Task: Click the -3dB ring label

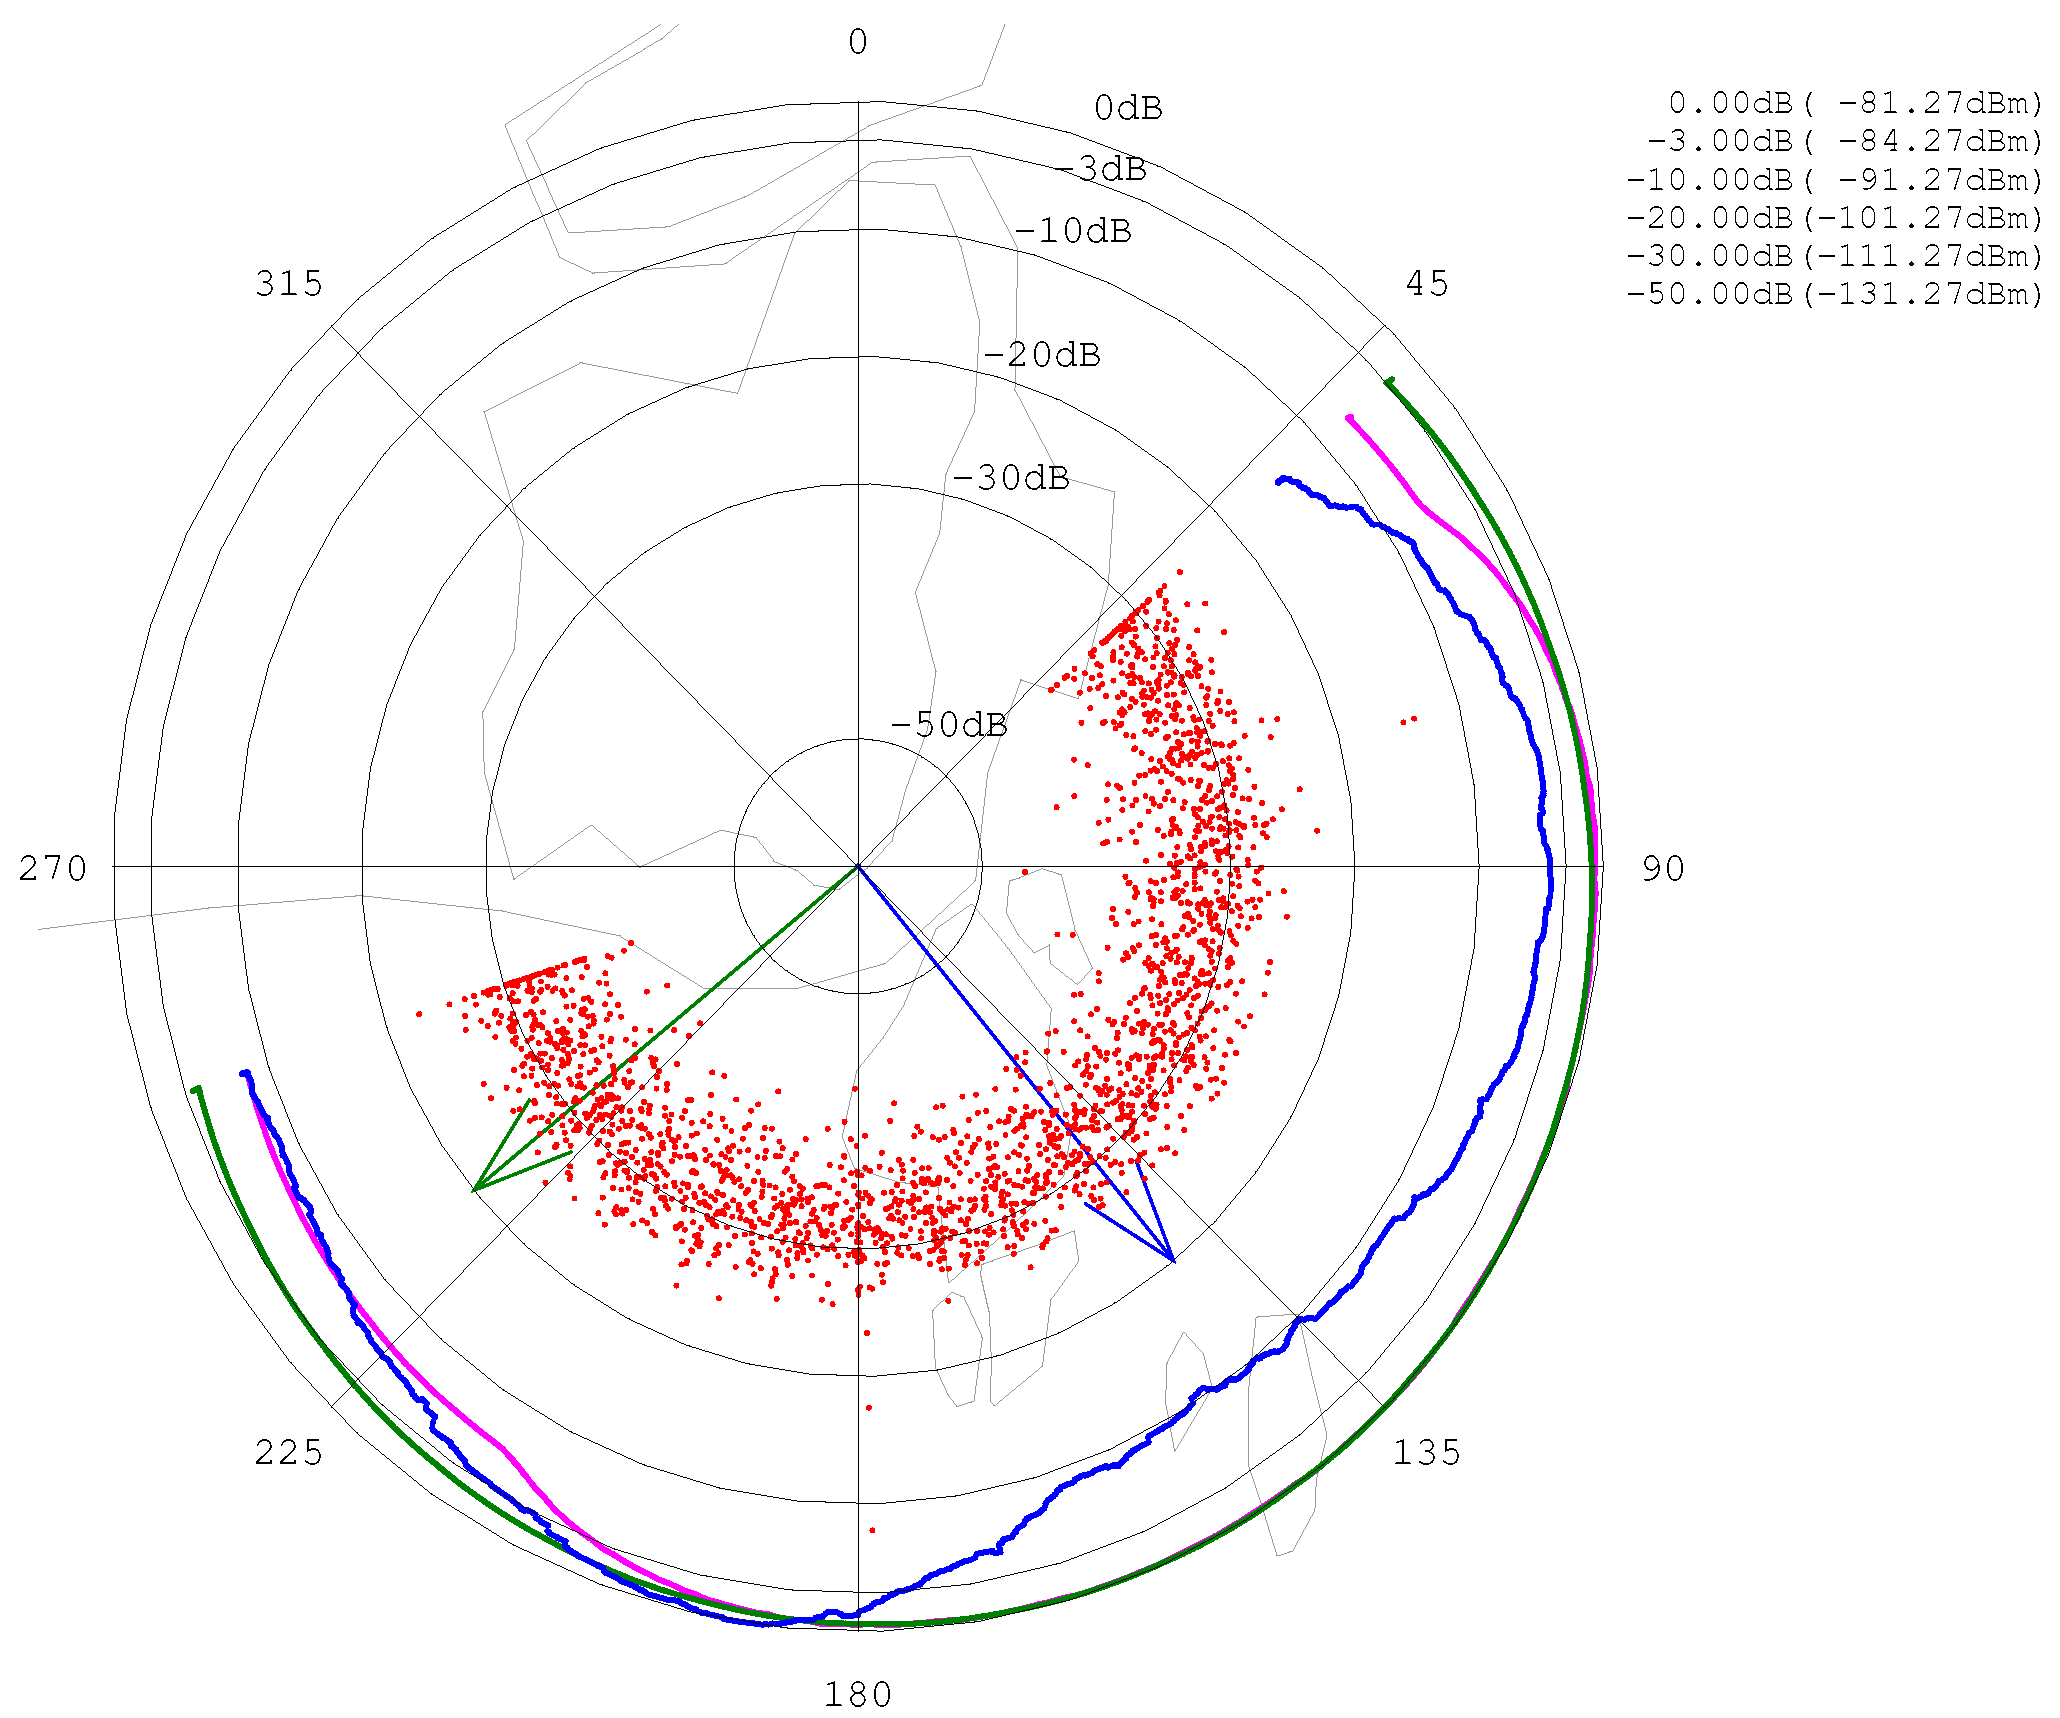Action: click(1101, 169)
